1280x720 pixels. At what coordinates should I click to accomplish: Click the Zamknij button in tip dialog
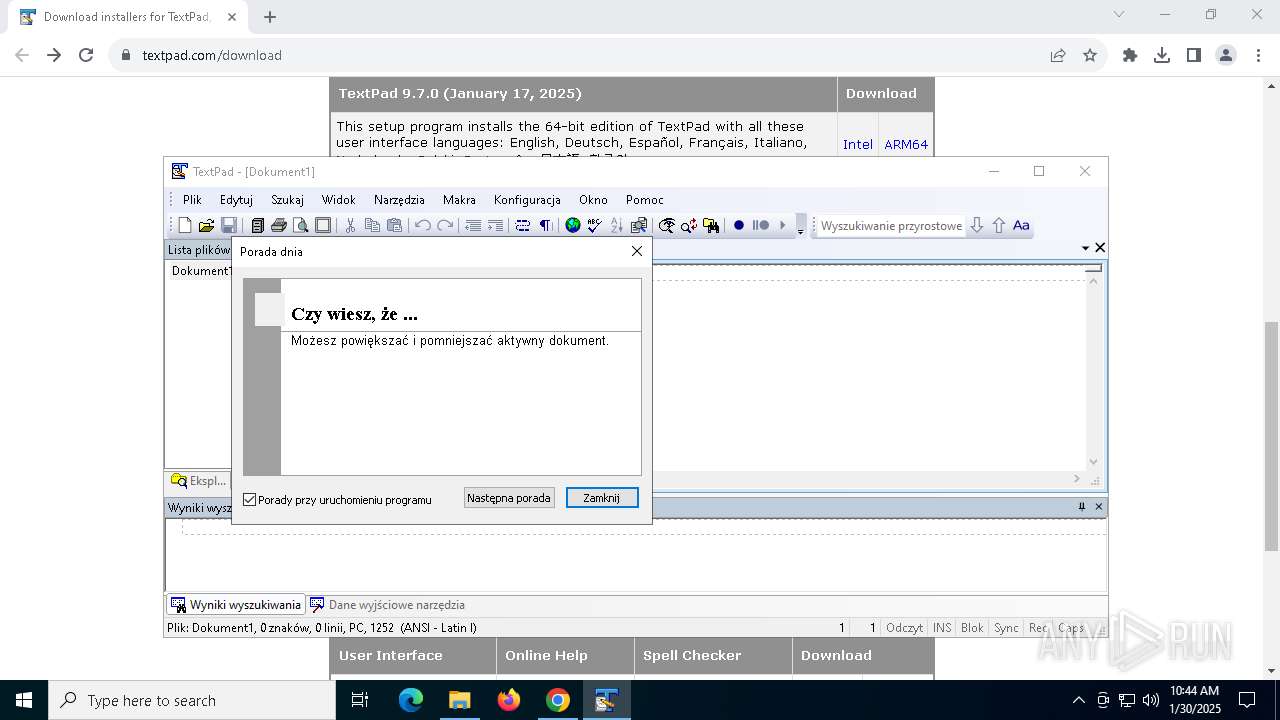tap(602, 497)
